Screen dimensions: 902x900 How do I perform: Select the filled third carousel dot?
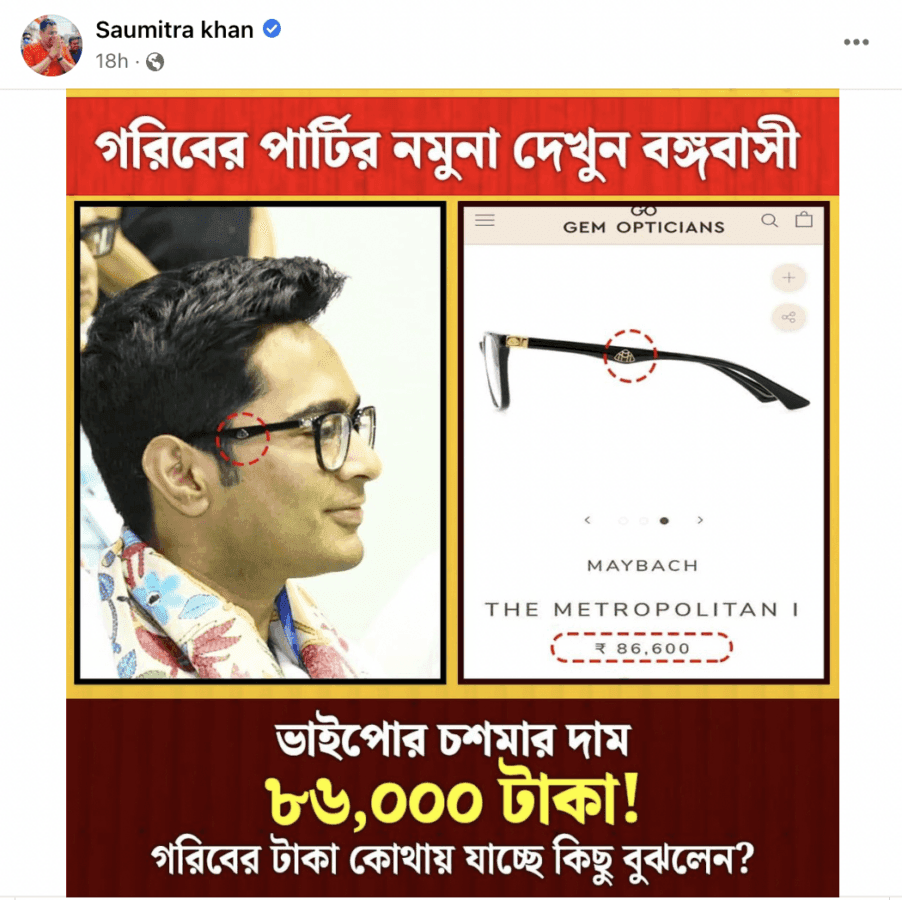(664, 520)
